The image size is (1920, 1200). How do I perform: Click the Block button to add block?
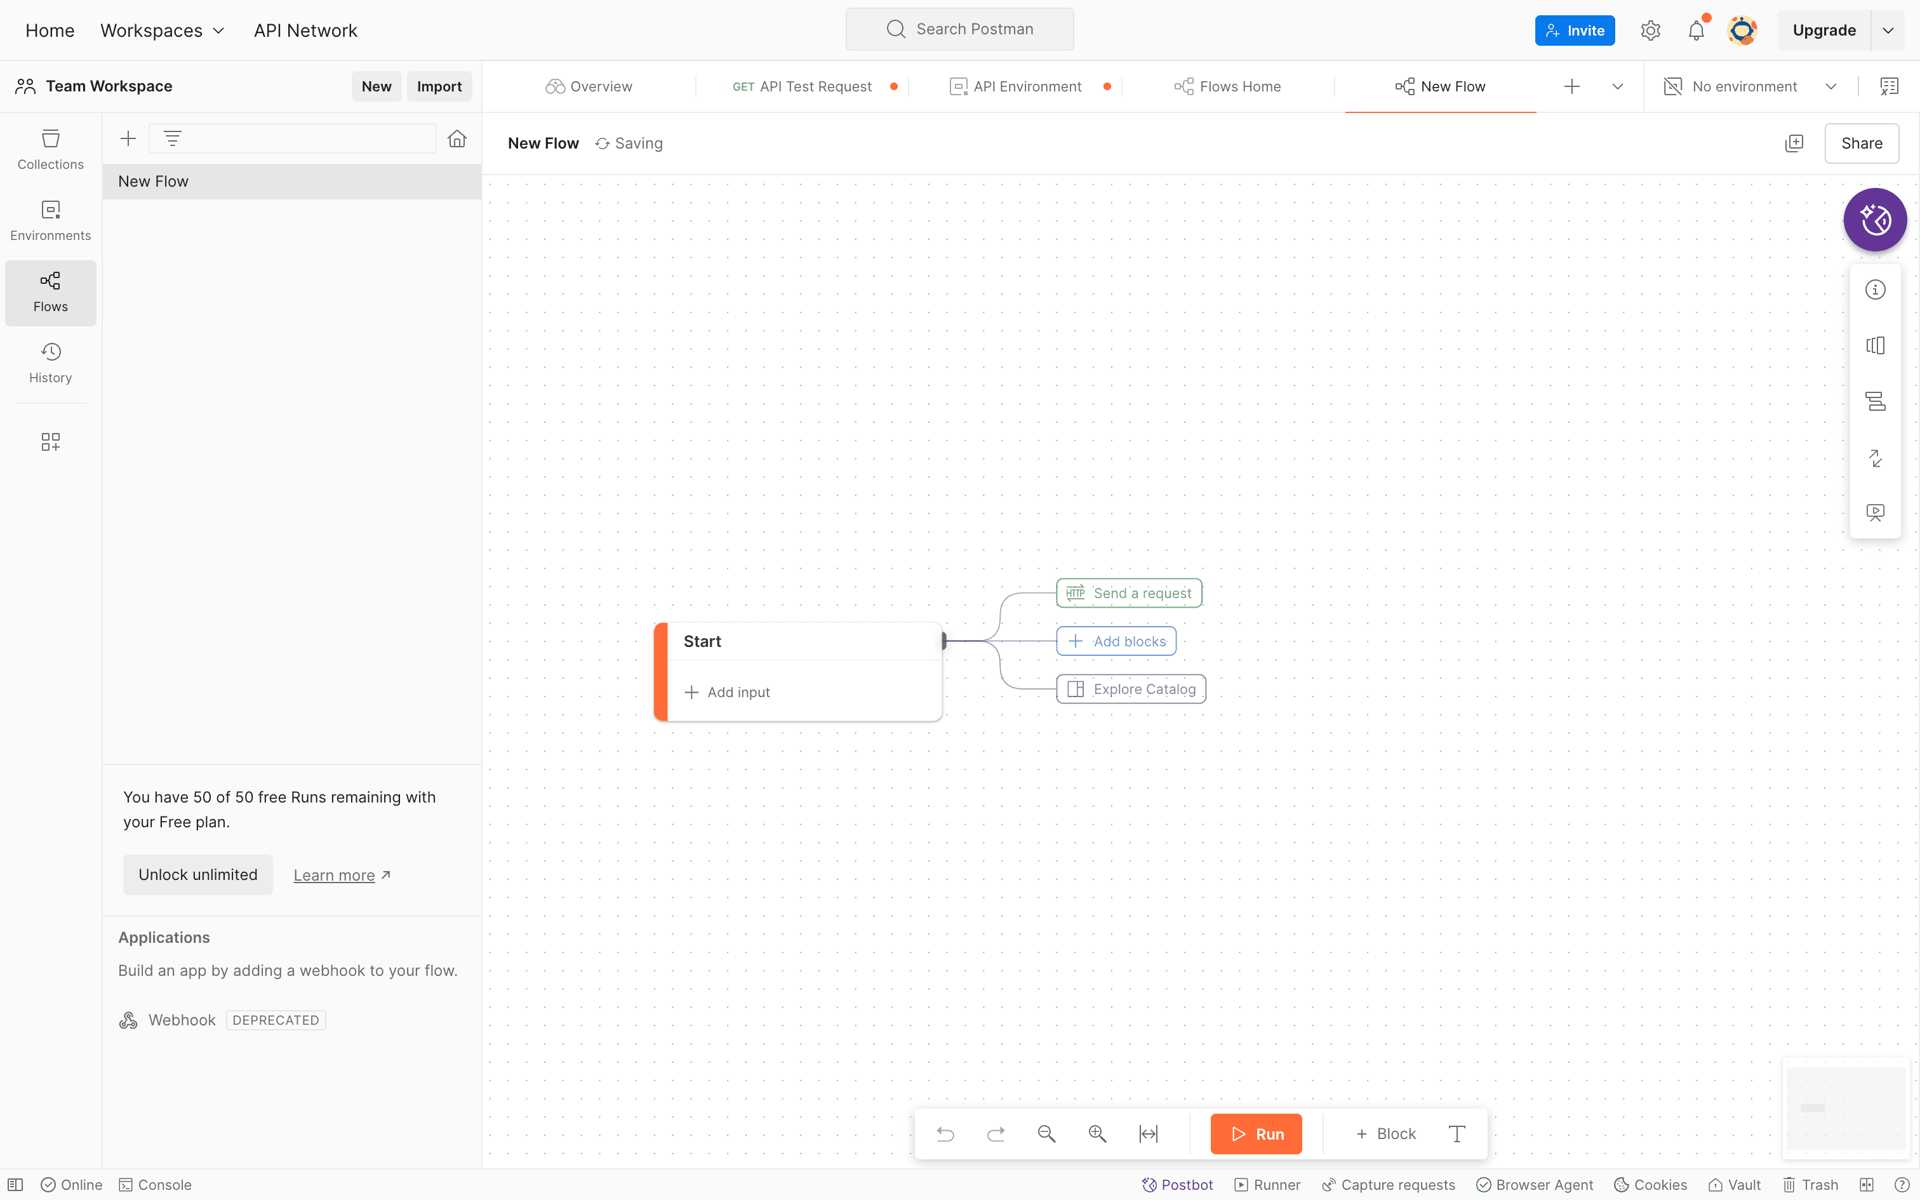[x=1385, y=1134]
